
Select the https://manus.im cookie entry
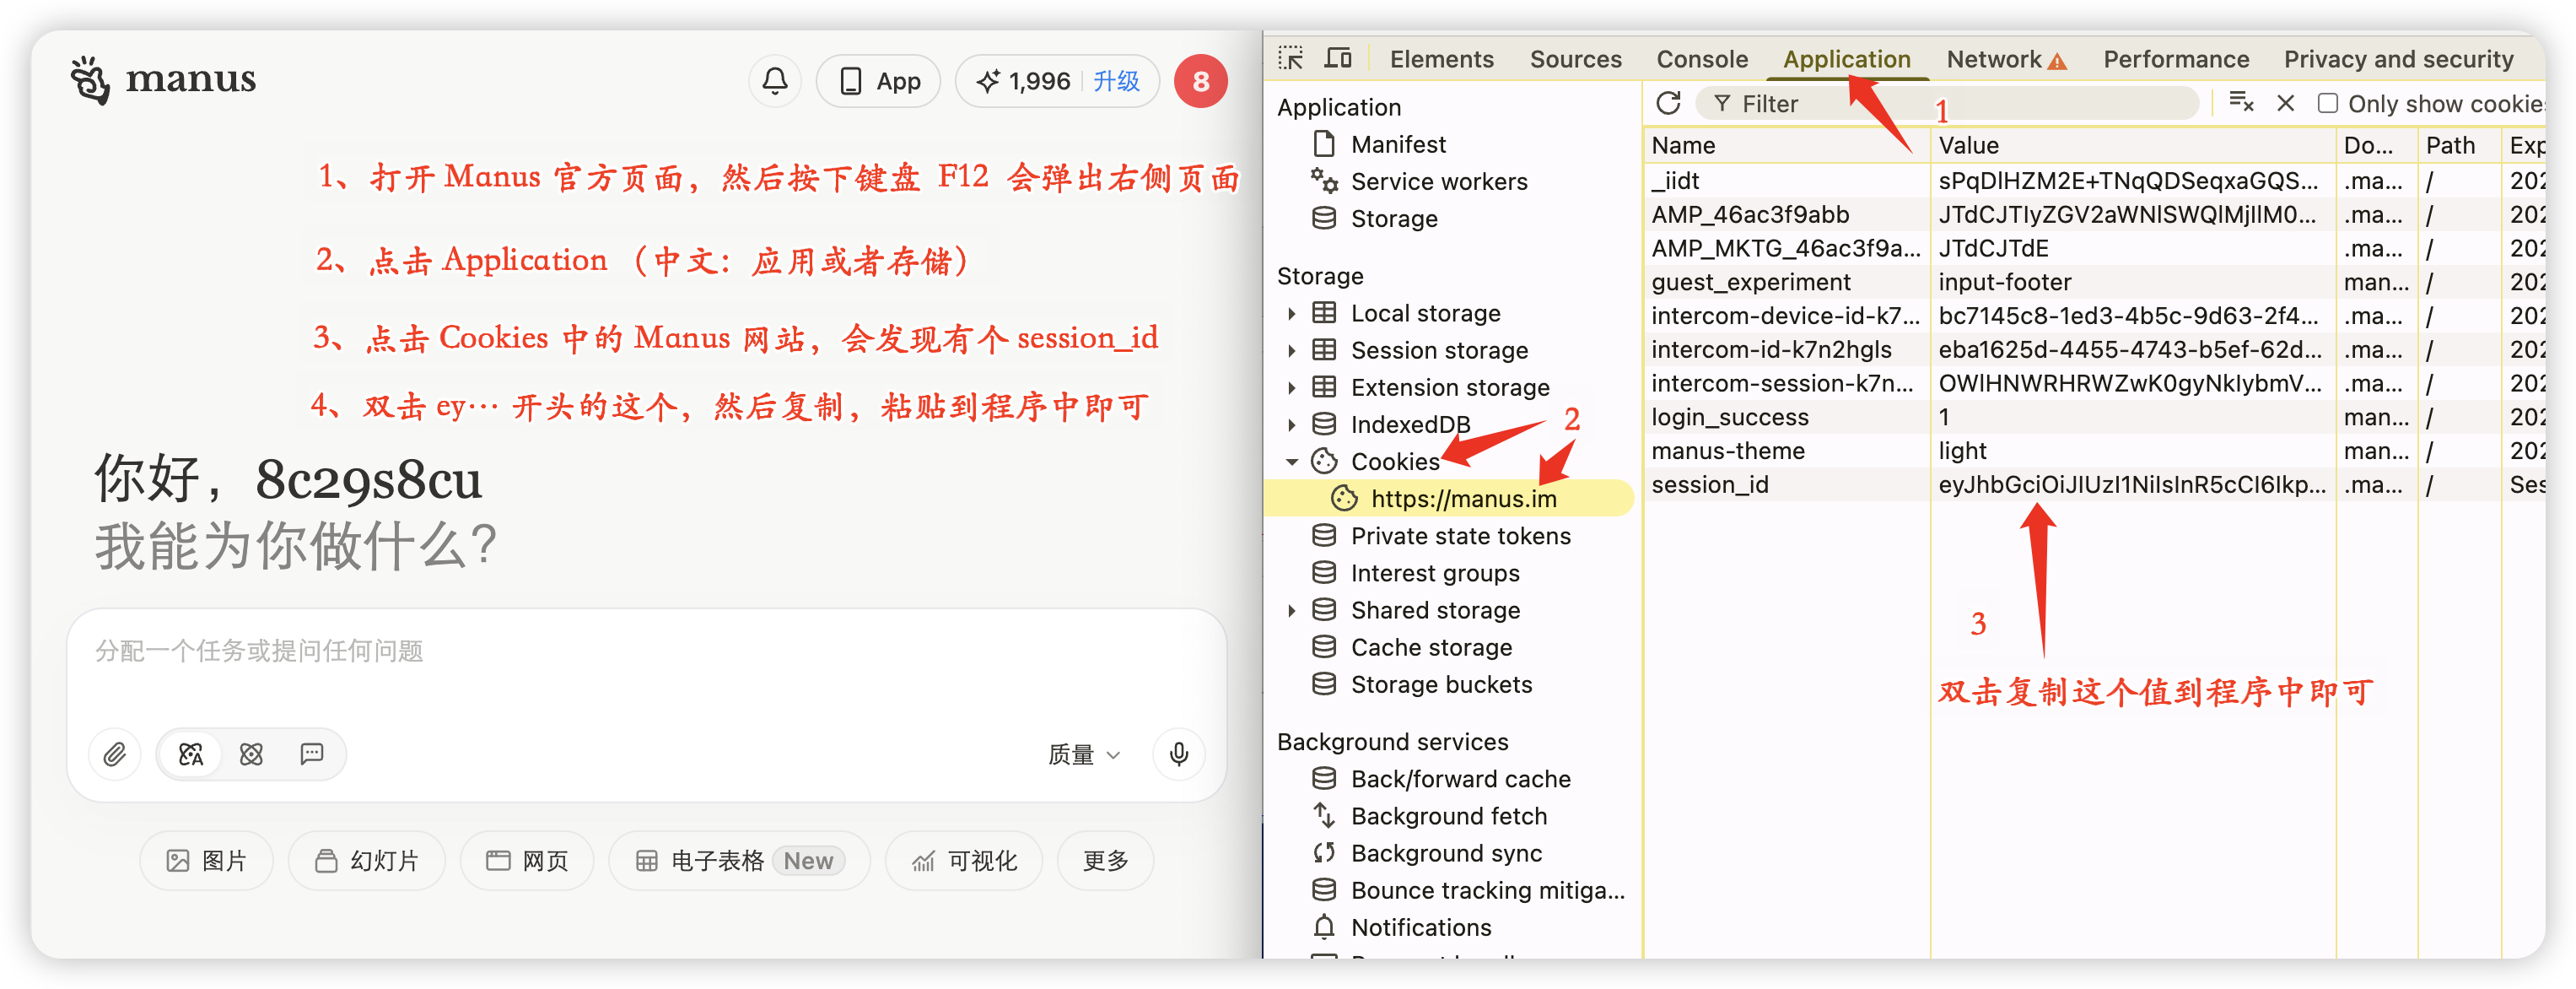click(1448, 498)
